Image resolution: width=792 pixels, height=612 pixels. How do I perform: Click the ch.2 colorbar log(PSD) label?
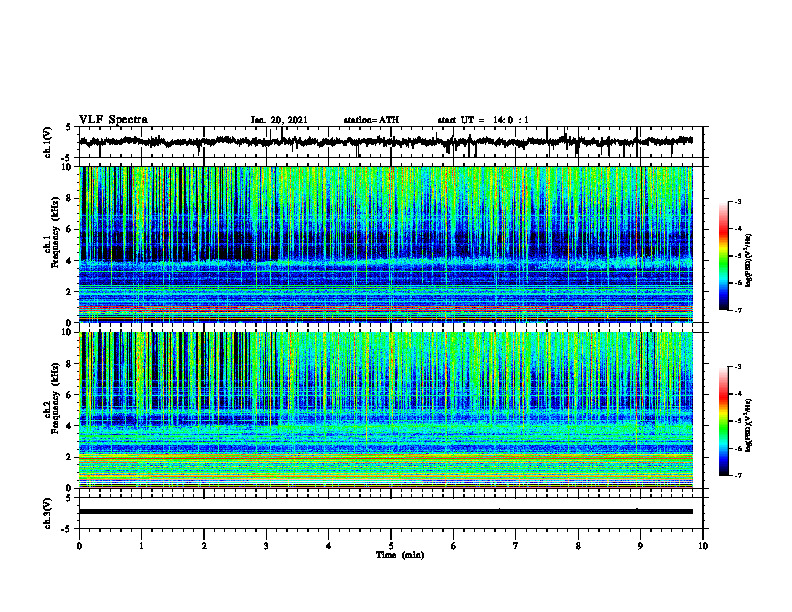(749, 426)
